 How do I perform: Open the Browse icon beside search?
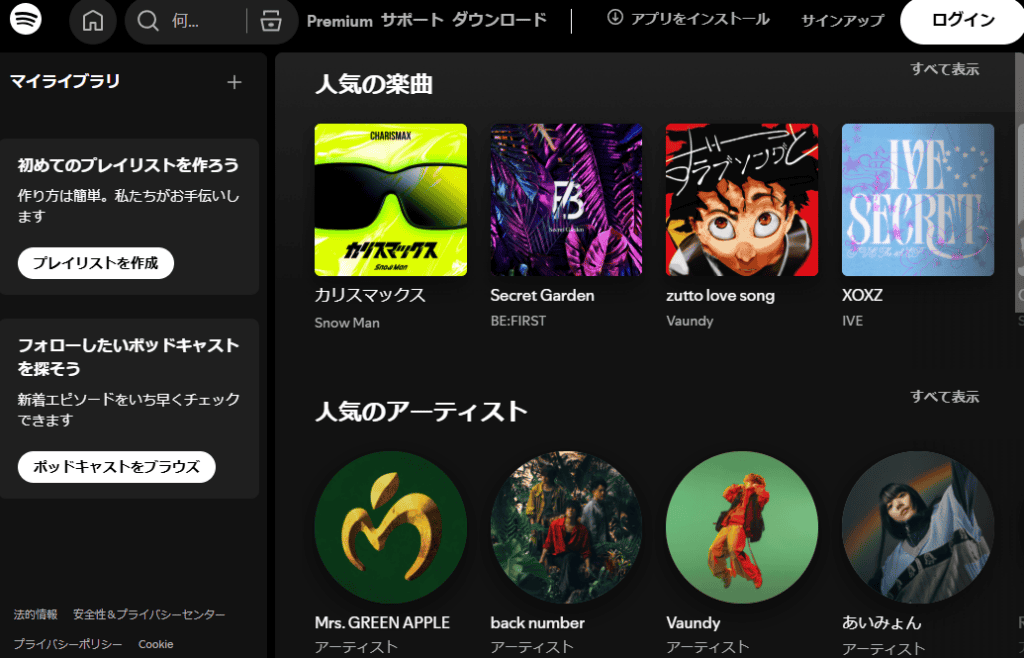270,21
